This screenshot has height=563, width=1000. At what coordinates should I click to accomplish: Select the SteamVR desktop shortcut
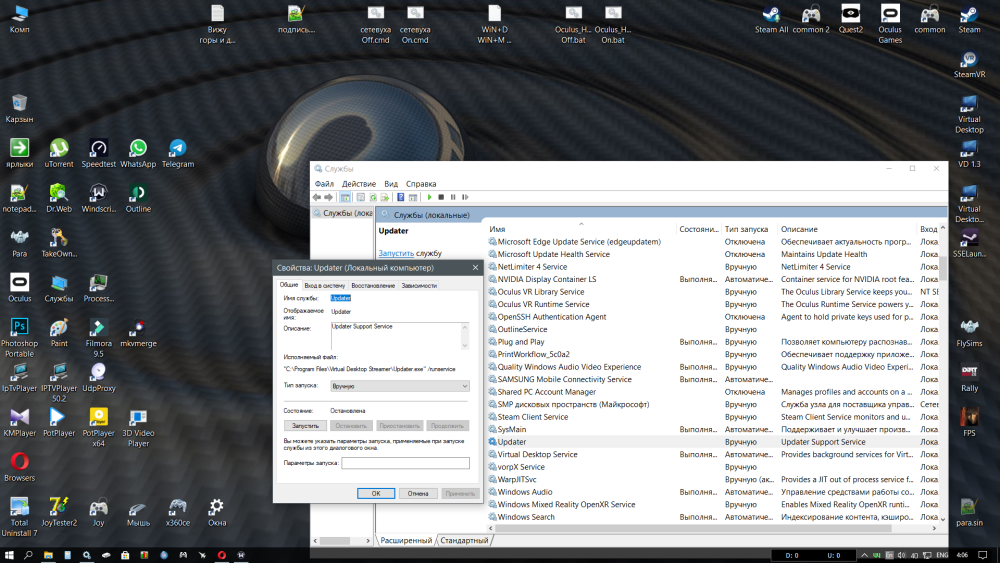click(x=969, y=60)
